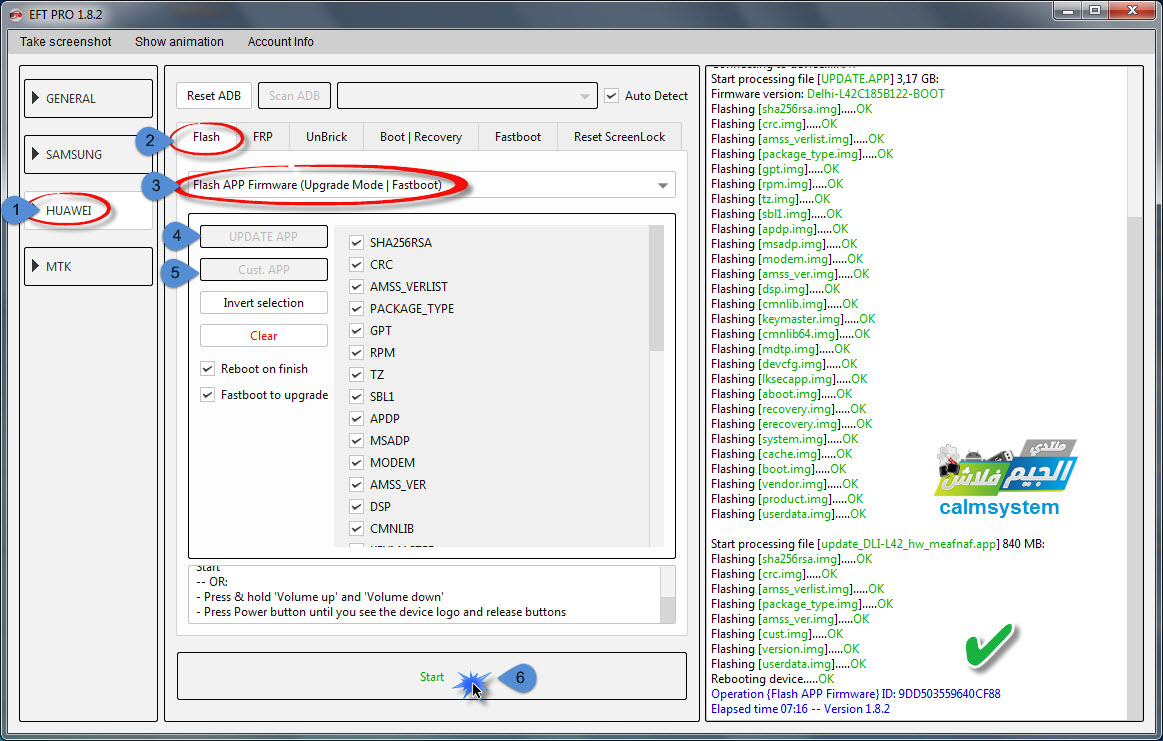The image size is (1163, 741).
Task: Uncheck the RPM partition
Action: (356, 352)
